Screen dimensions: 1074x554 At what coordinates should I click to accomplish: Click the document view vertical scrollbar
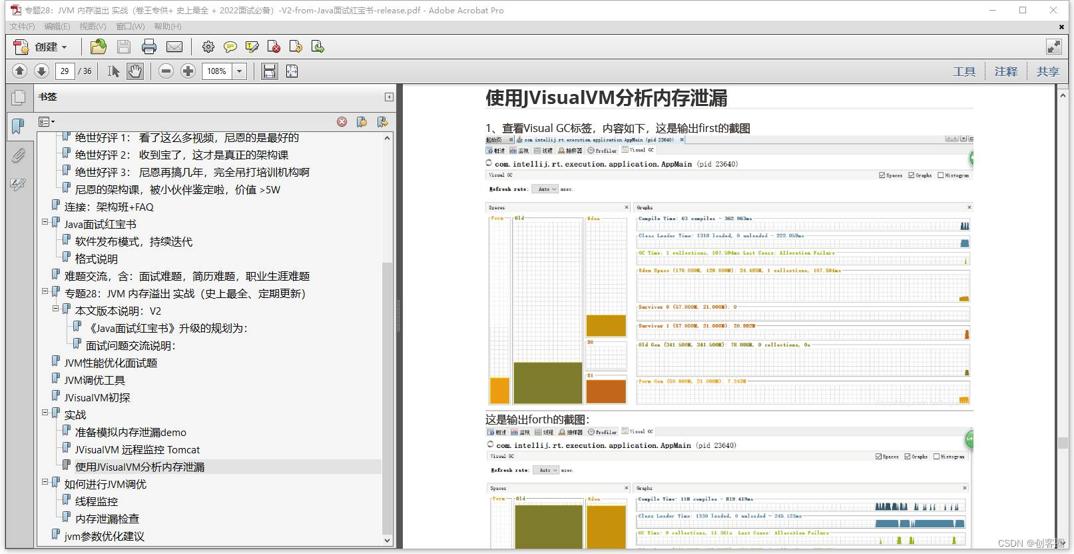(x=1062, y=442)
